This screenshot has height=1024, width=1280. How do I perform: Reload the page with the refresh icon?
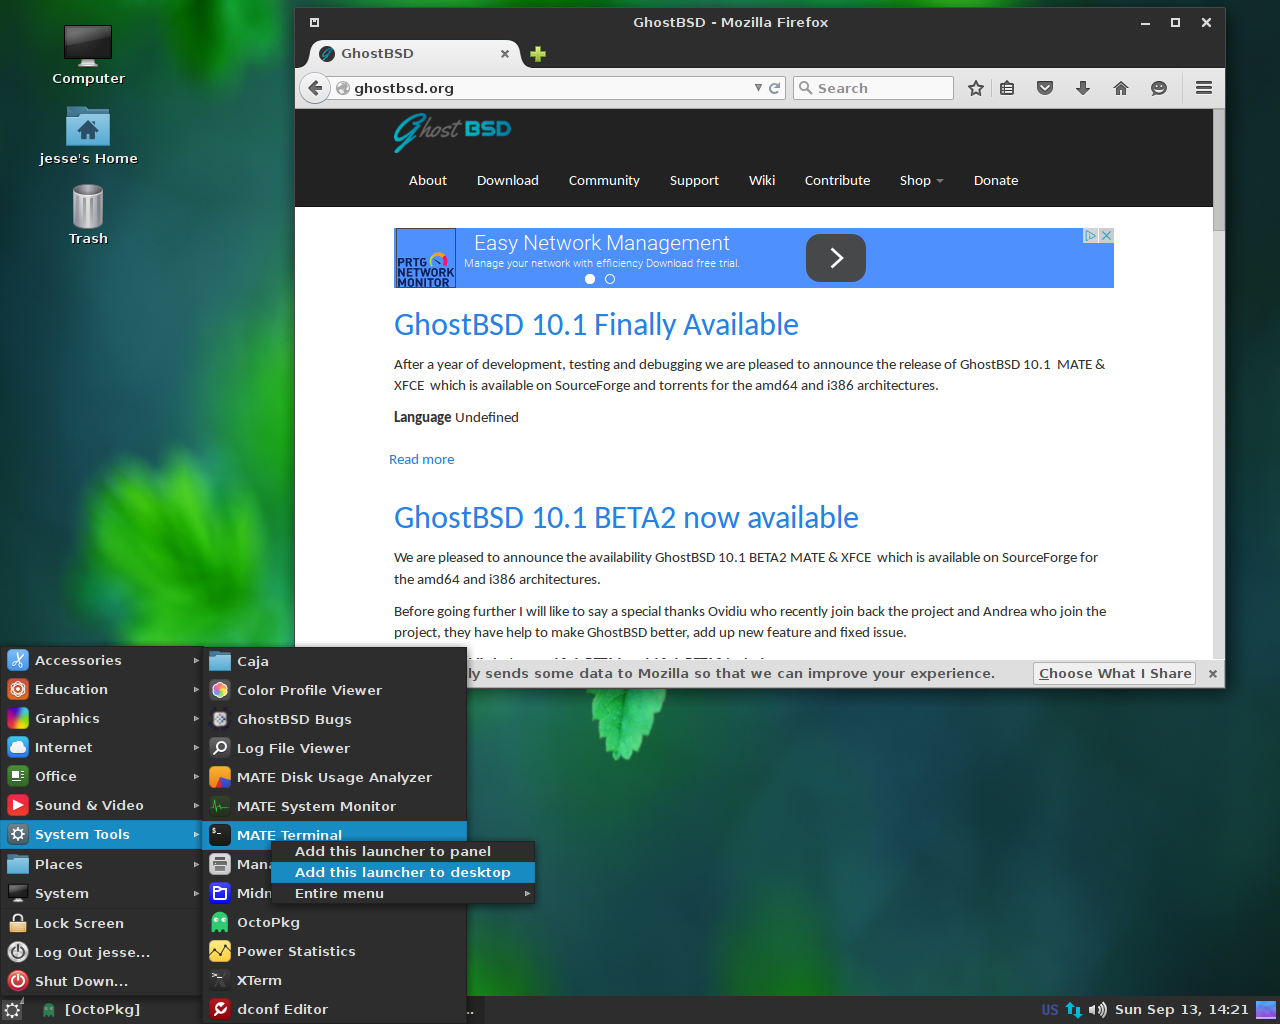pos(774,88)
